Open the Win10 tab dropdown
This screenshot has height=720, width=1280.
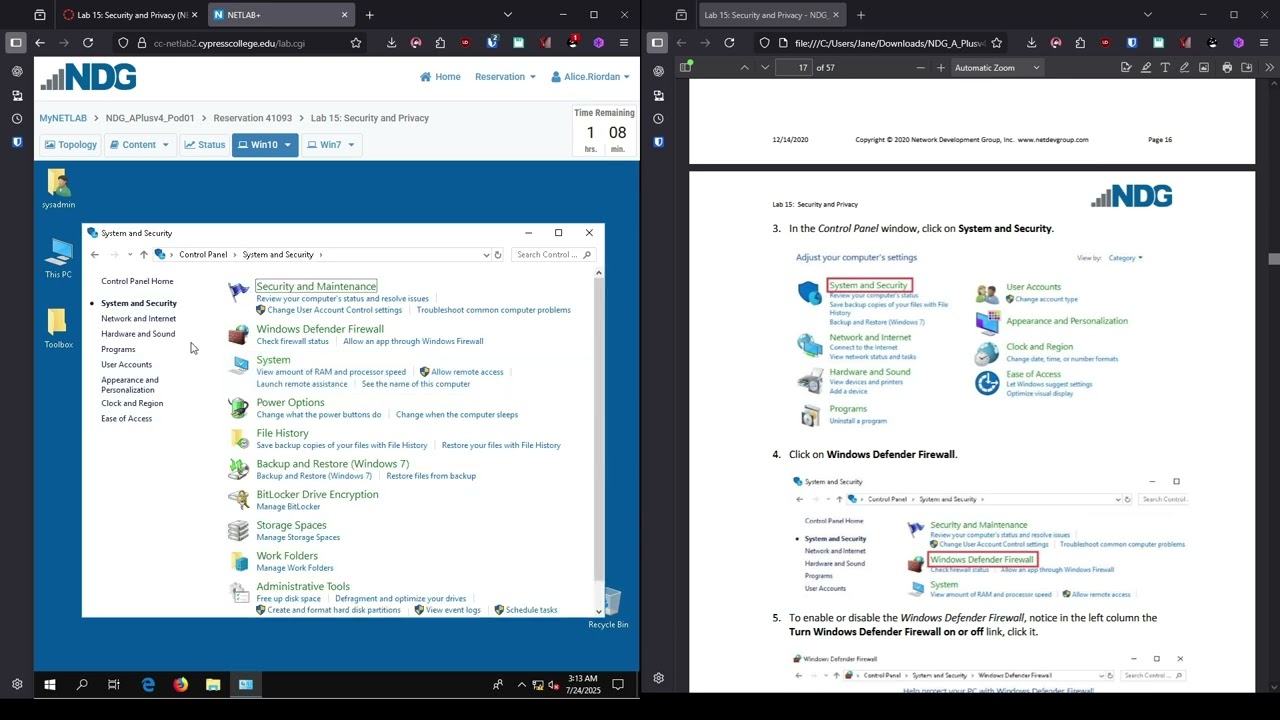pos(287,145)
